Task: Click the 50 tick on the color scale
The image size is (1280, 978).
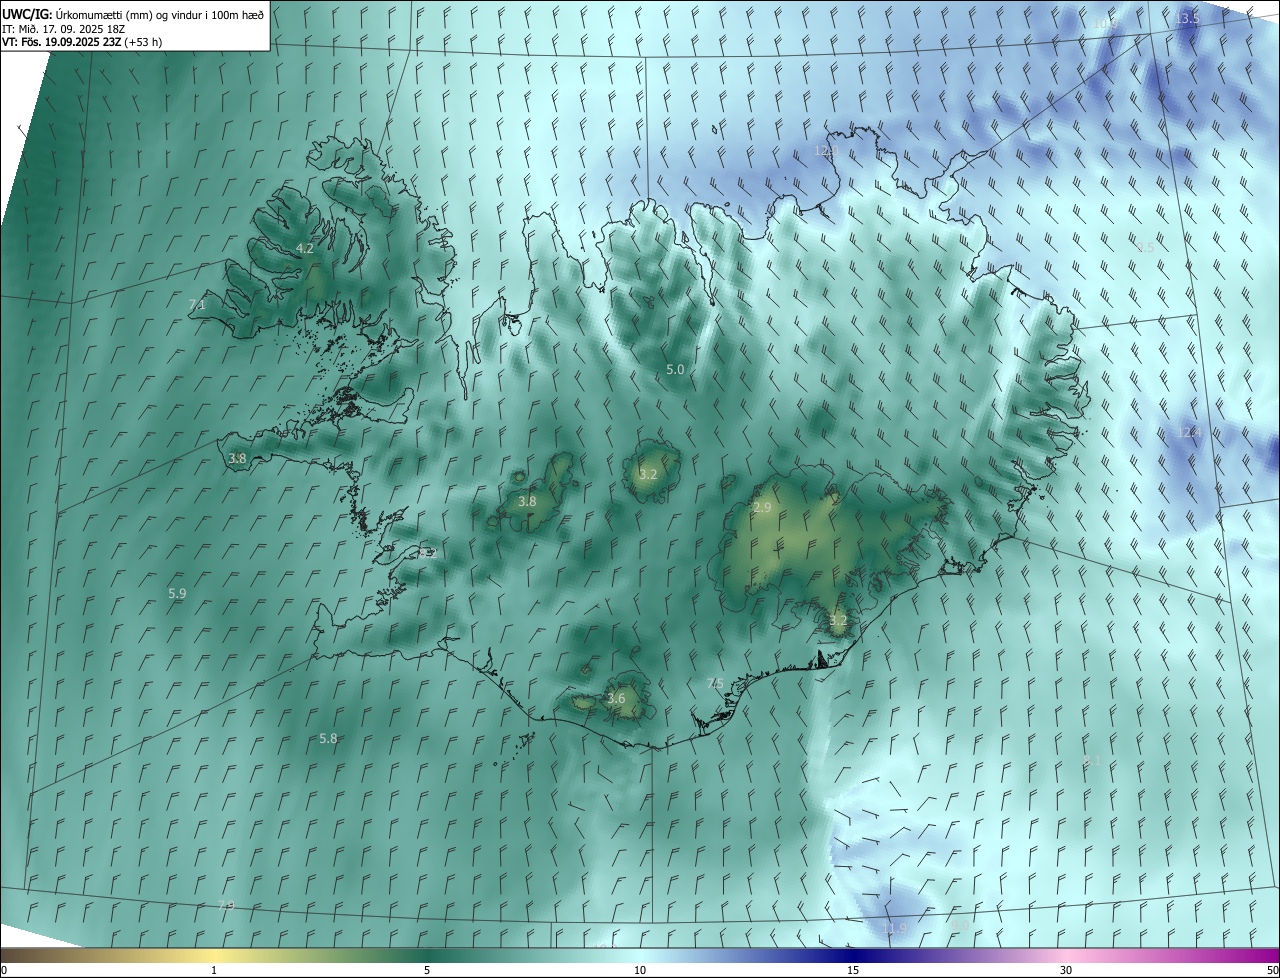Action: (1271, 970)
